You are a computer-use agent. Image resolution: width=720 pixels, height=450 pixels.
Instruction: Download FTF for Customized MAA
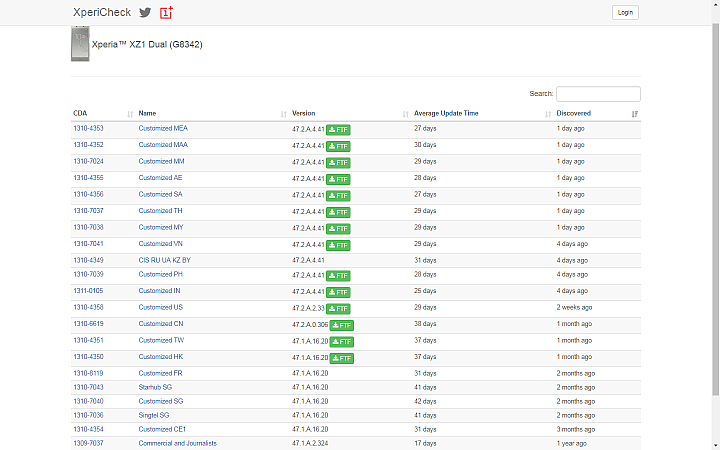[x=338, y=146]
